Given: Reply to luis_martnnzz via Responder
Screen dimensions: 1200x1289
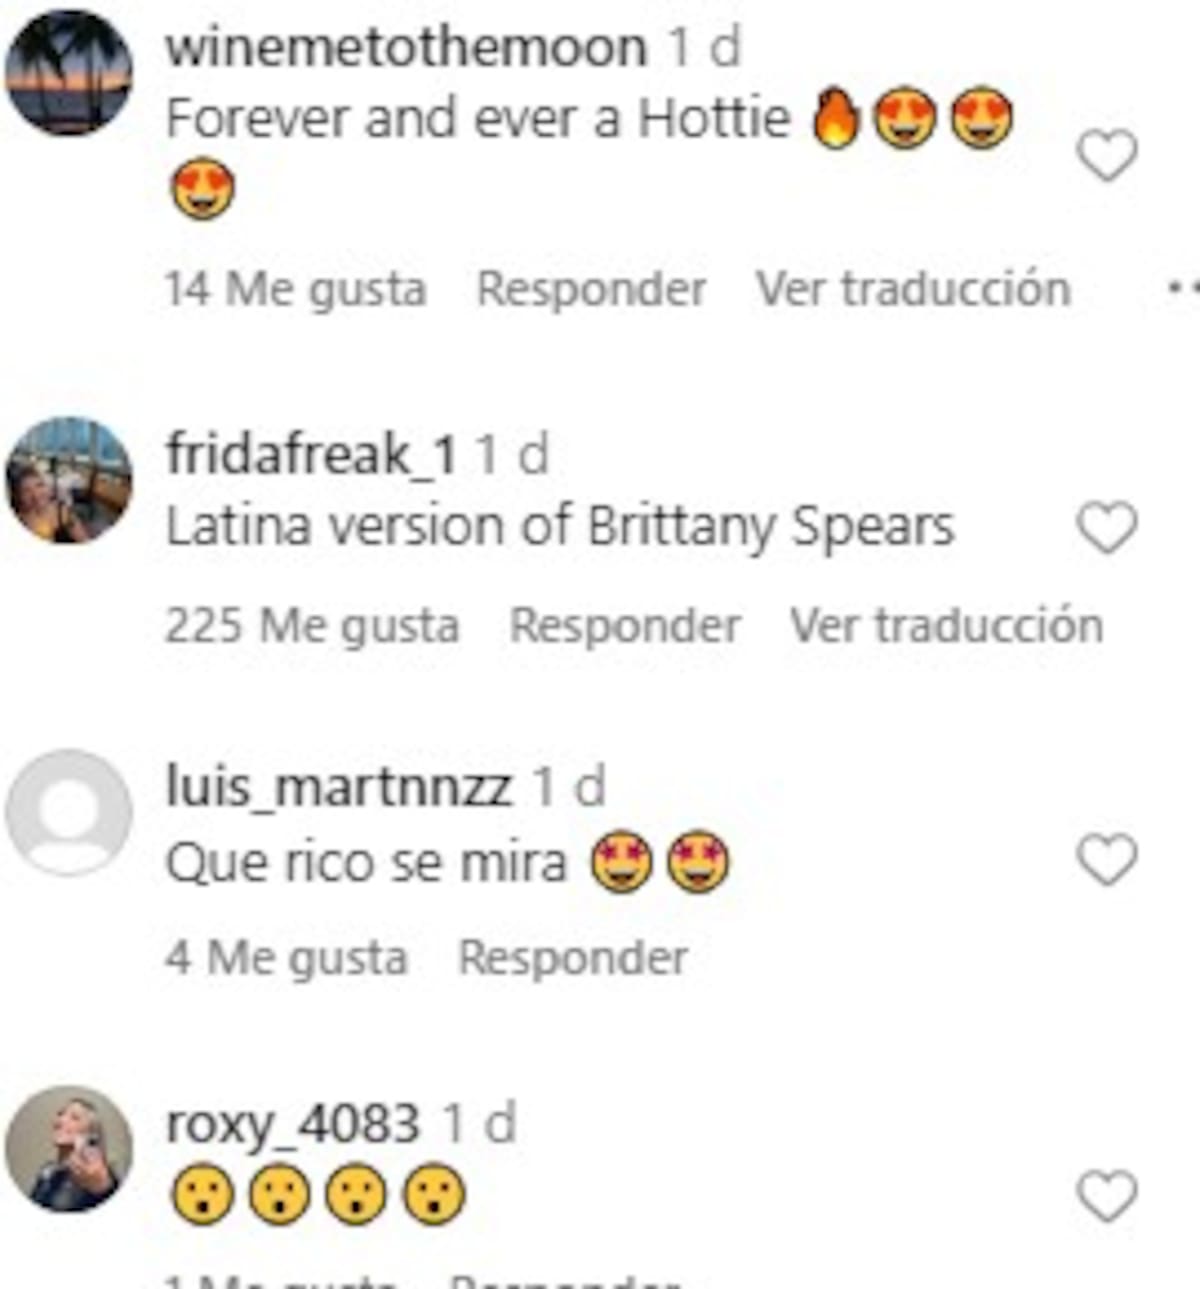Looking at the screenshot, I should (x=572, y=958).
